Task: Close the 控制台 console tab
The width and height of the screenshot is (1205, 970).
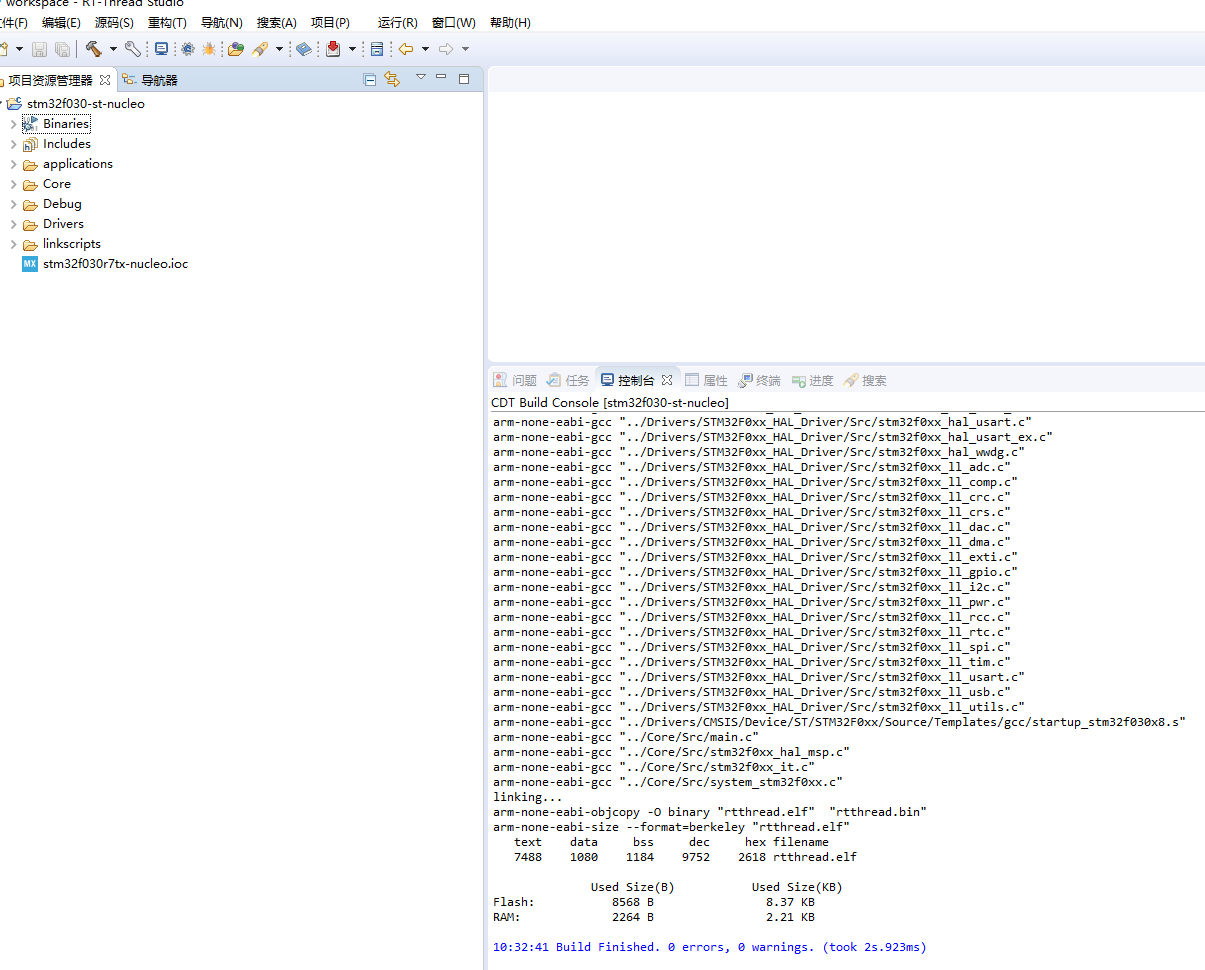Action: tap(667, 381)
